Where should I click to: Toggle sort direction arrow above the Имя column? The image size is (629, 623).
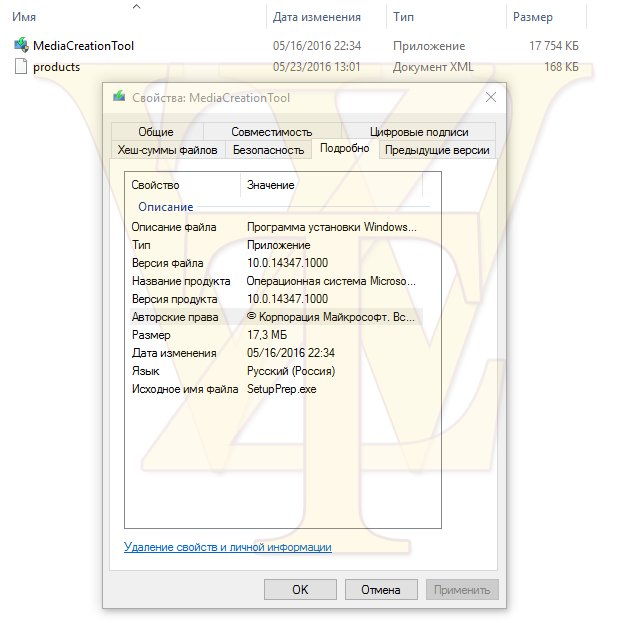pos(136,6)
